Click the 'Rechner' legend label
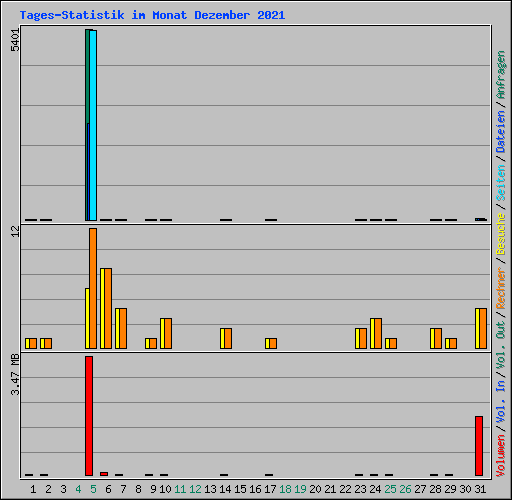Image resolution: width=512 pixels, height=500 pixels. pyautogui.click(x=501, y=288)
